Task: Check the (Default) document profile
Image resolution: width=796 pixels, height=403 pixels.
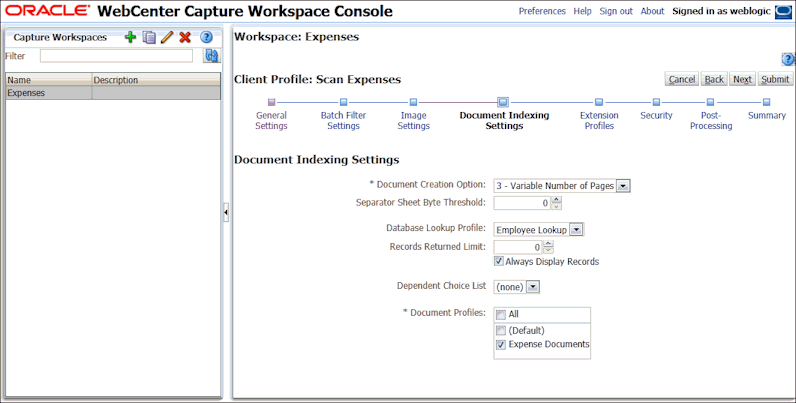Action: point(501,331)
